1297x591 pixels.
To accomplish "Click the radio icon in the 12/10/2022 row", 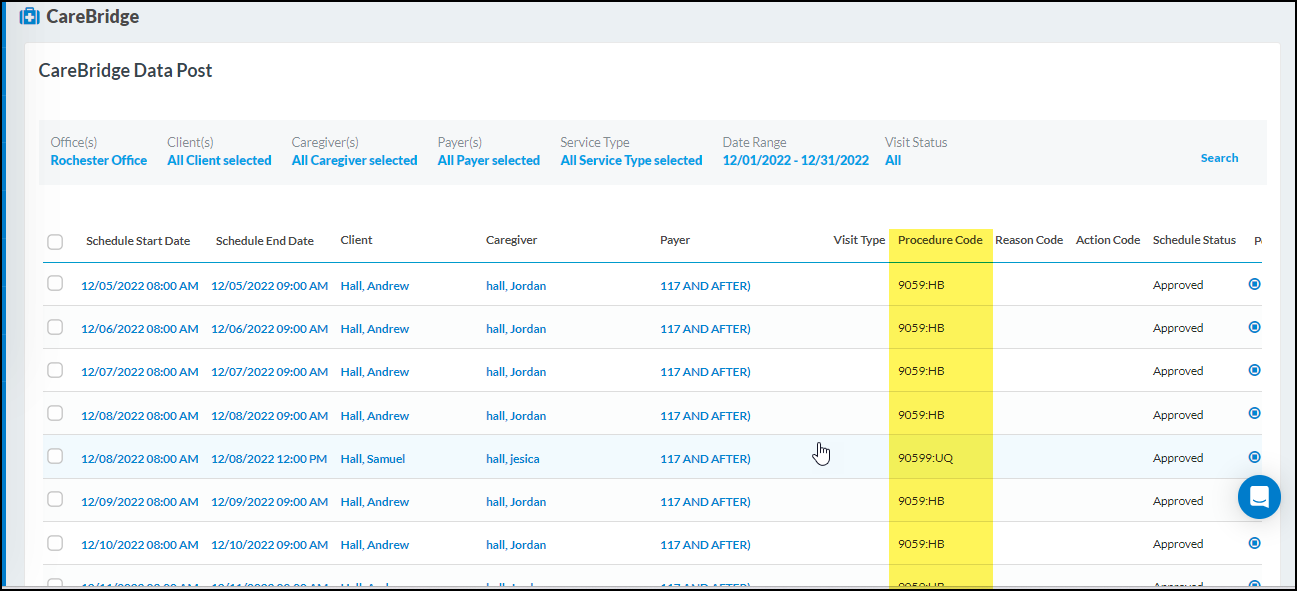I will click(1254, 543).
